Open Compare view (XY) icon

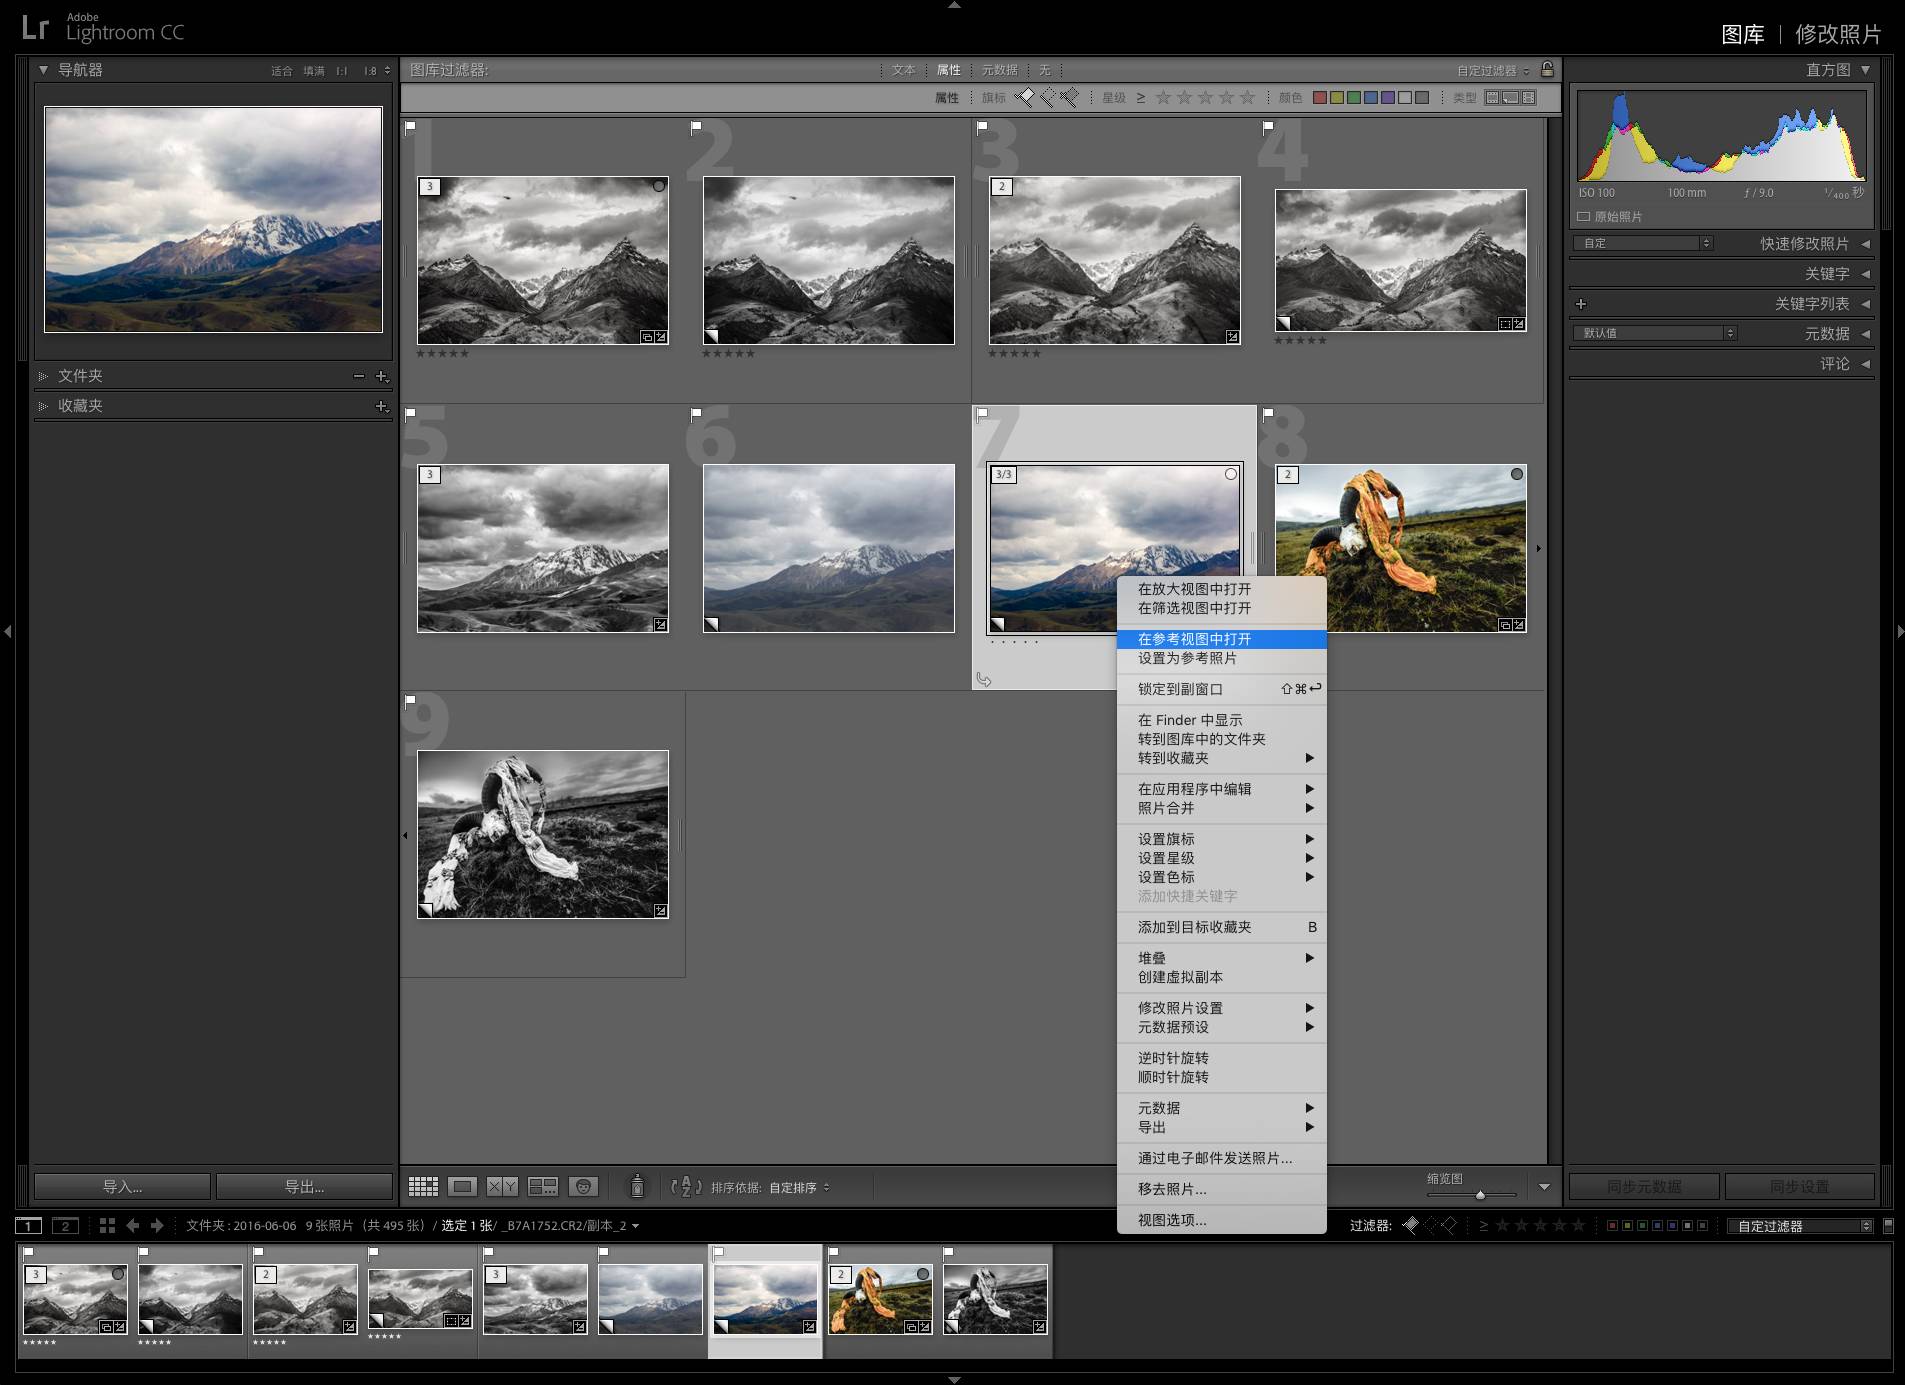tap(502, 1187)
